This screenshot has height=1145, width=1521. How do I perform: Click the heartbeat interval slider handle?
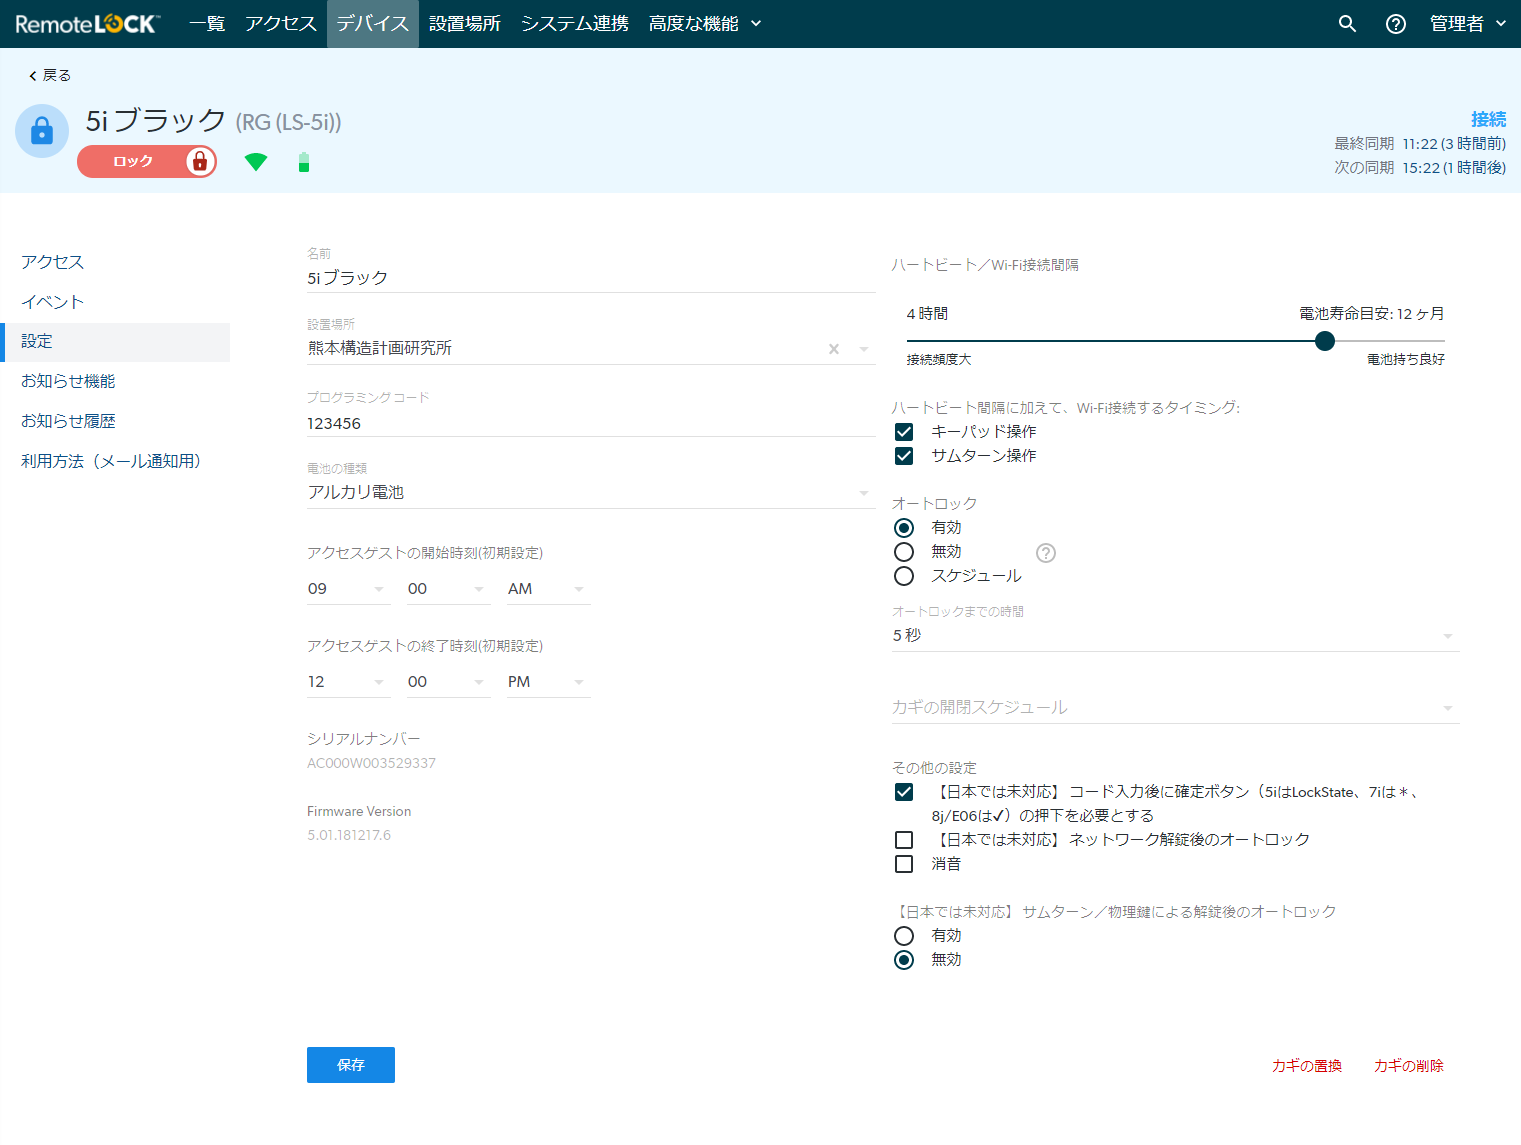click(x=1325, y=341)
